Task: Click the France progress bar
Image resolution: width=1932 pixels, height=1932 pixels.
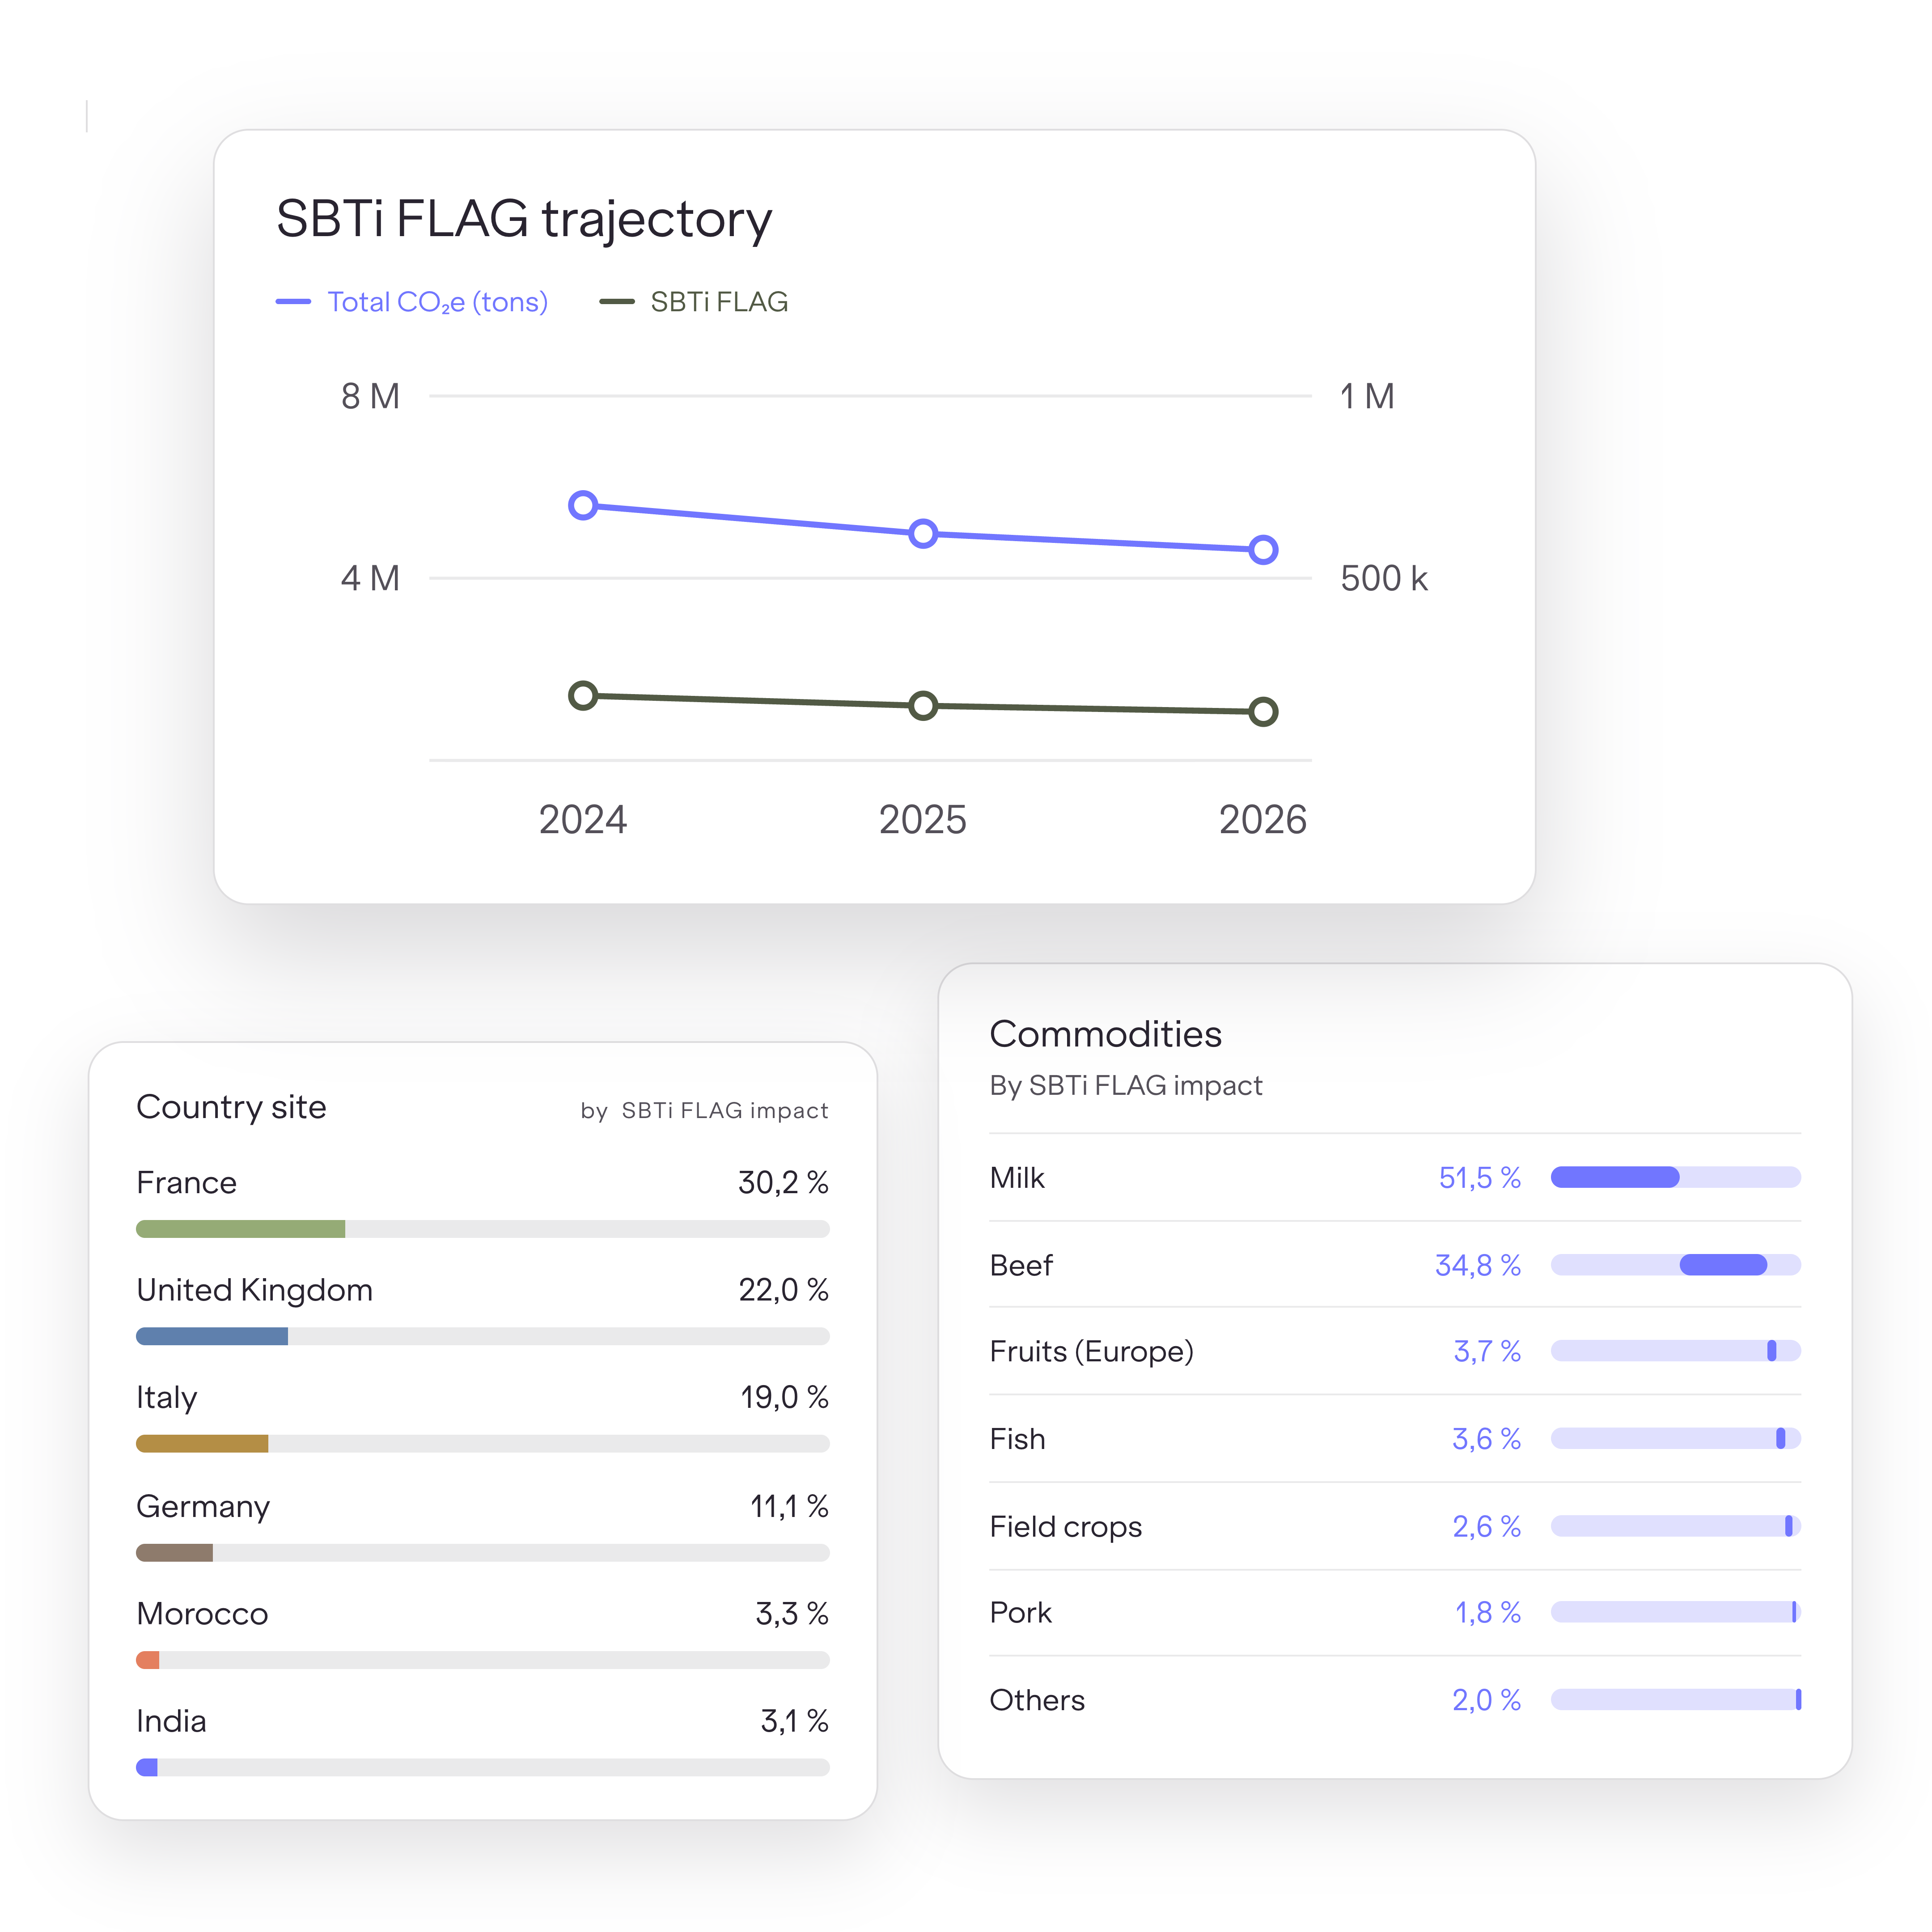Action: point(483,1229)
